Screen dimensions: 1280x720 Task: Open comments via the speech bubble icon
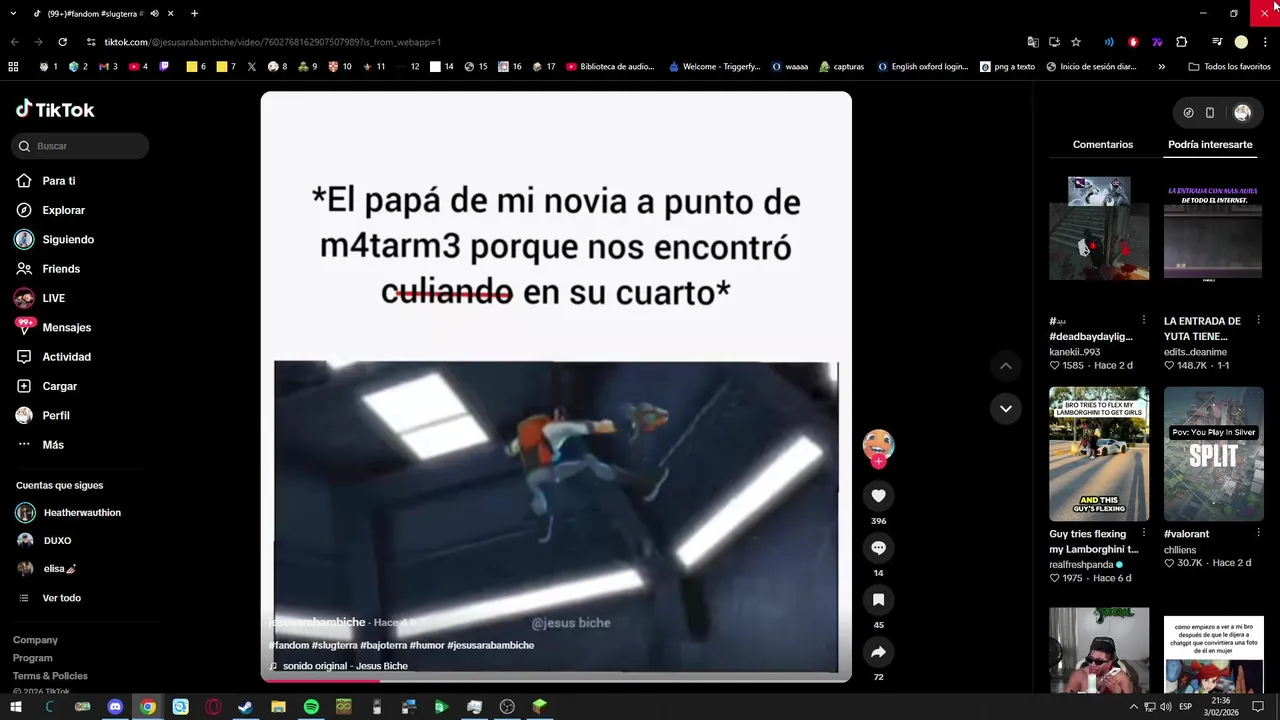878,548
